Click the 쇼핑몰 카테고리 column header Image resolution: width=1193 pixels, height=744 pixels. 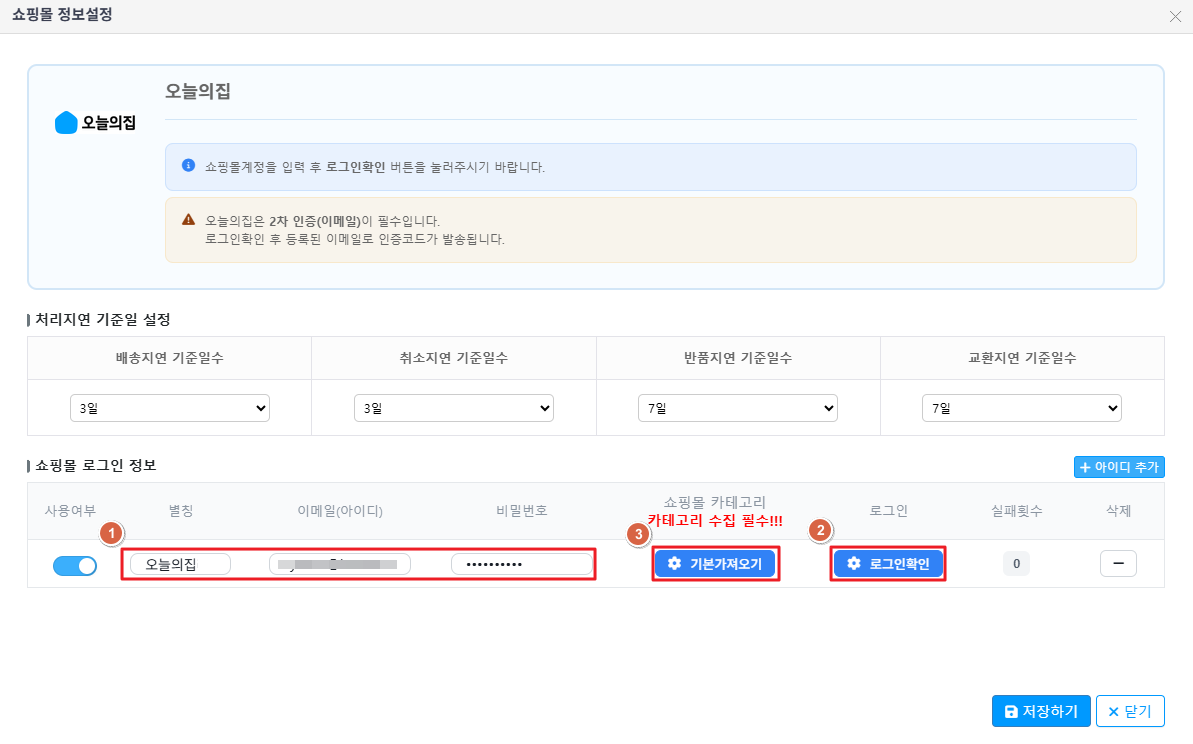(x=714, y=502)
